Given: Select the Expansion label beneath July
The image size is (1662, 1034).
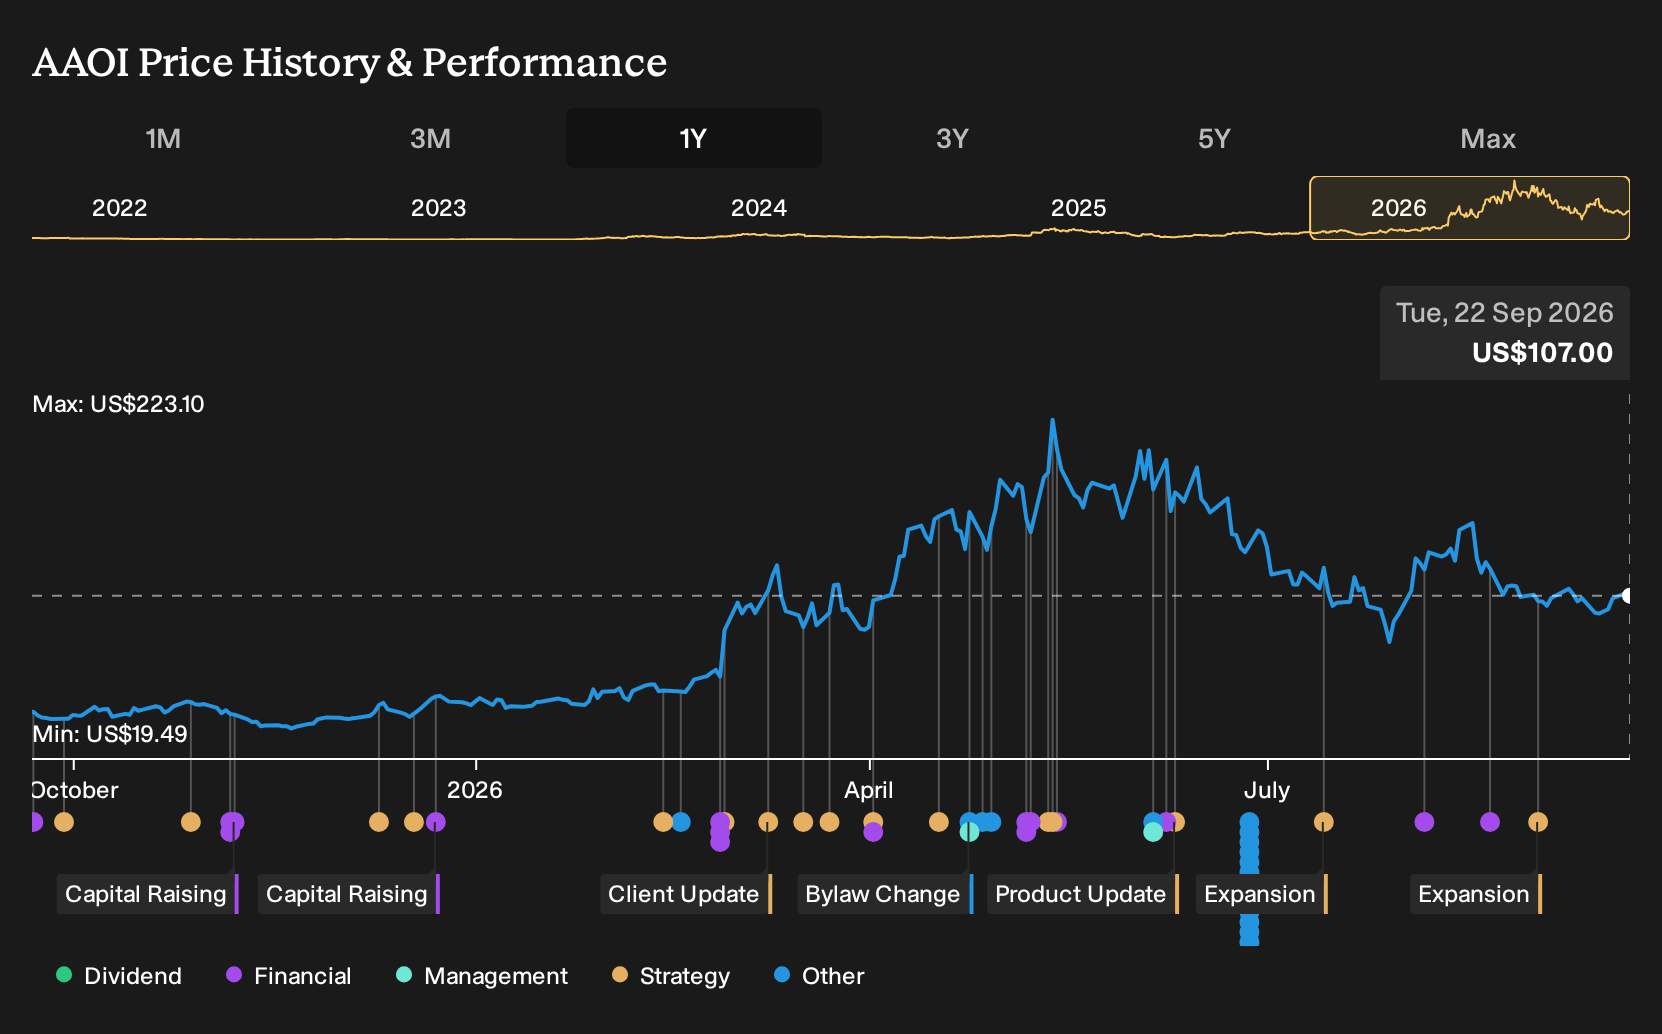Looking at the screenshot, I should point(1262,894).
